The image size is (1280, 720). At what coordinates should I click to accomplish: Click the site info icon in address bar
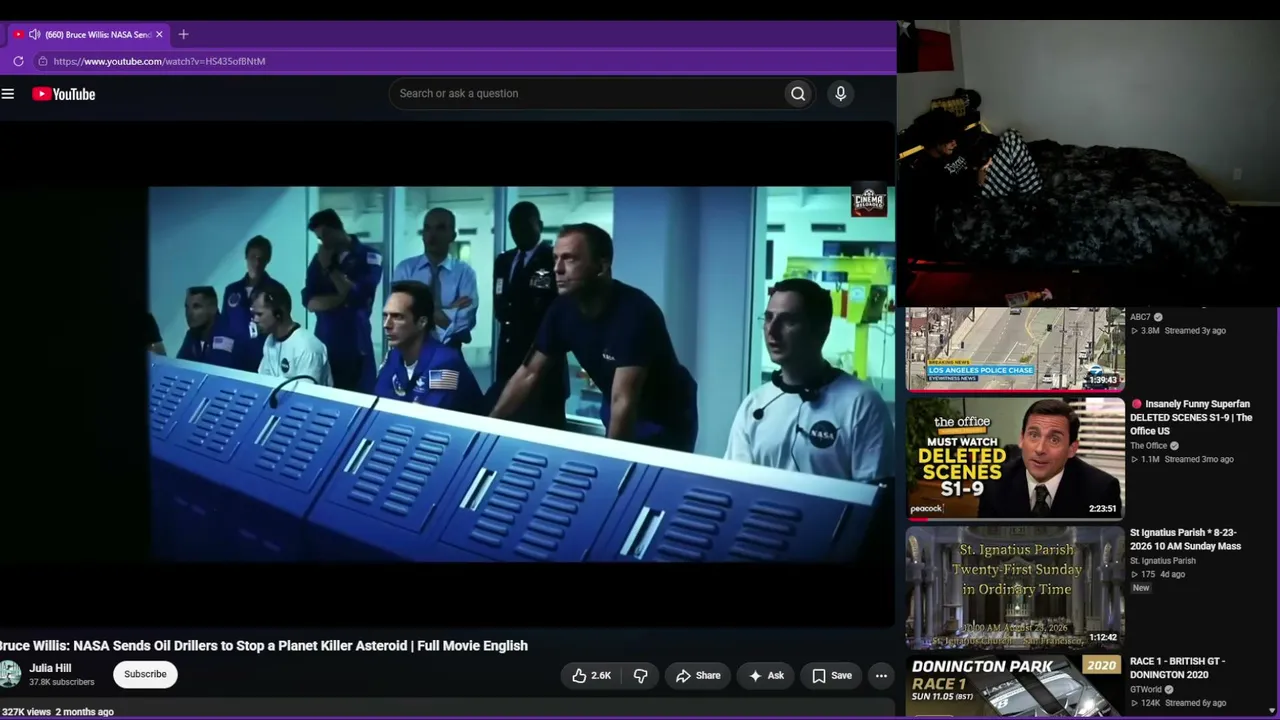pyautogui.click(x=42, y=61)
